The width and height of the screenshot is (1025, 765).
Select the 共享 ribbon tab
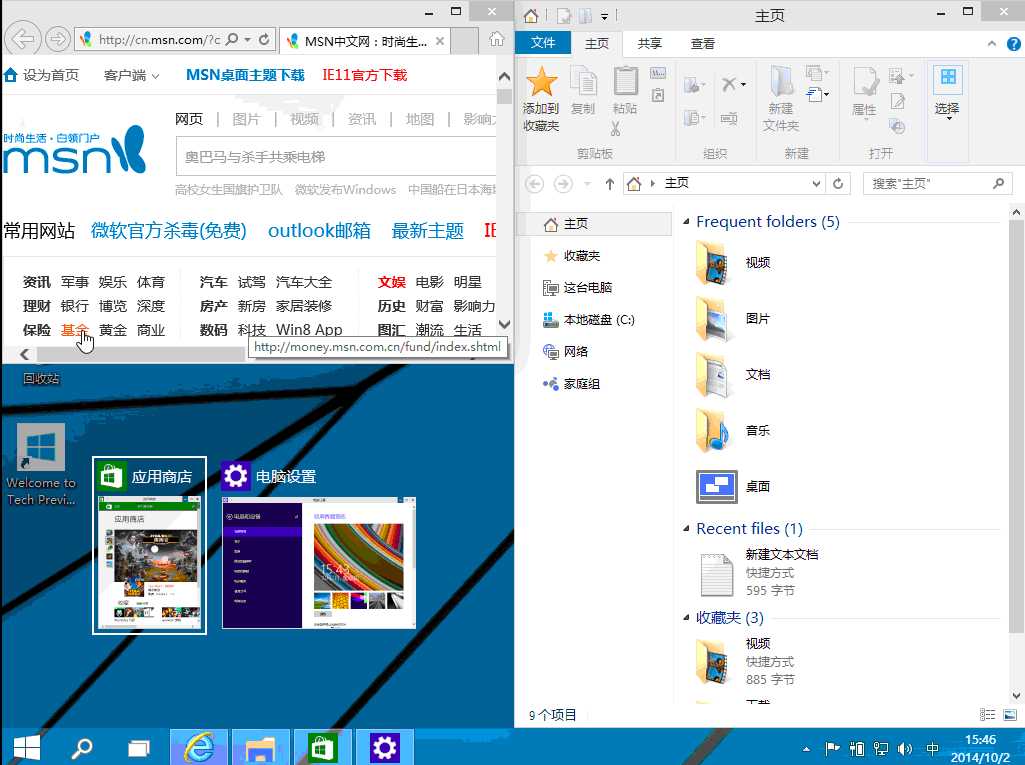pos(650,44)
